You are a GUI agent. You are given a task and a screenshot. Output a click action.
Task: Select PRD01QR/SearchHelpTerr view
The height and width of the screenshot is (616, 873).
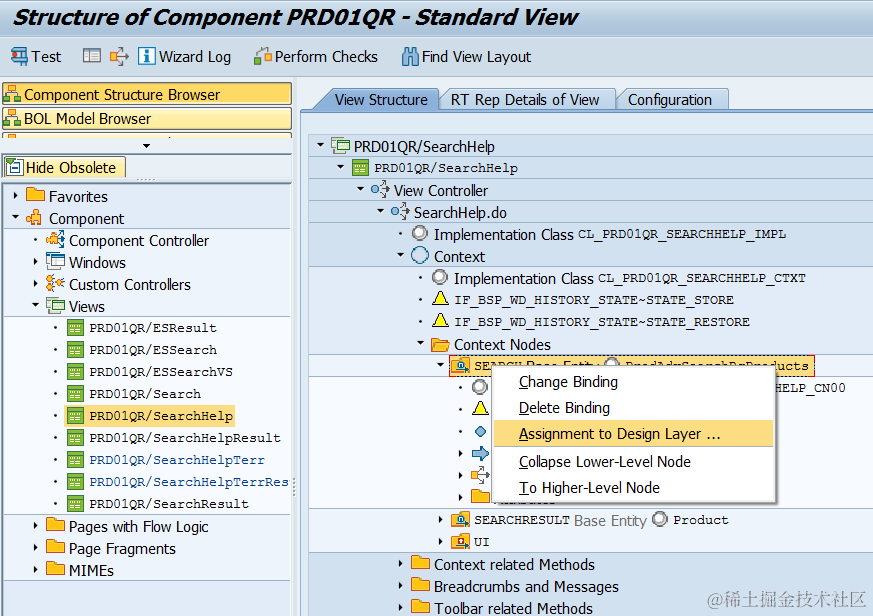click(x=177, y=460)
